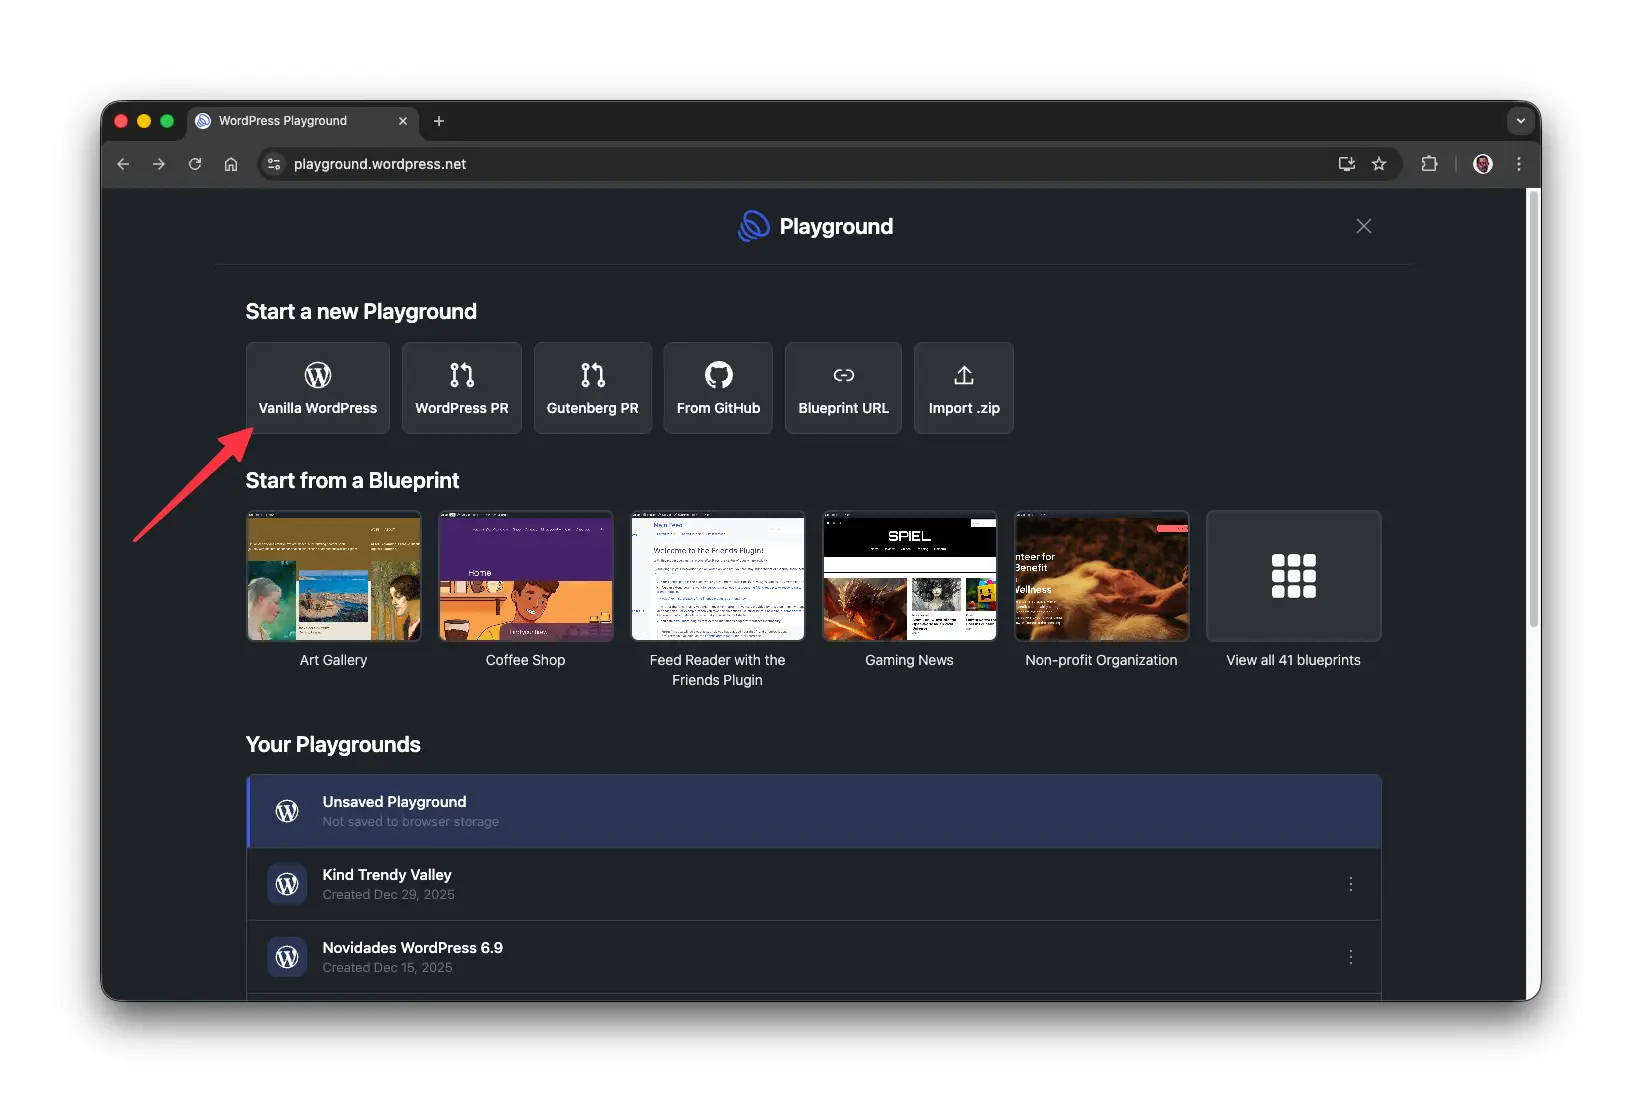Screen dimensions: 1642x1102
Task: Start a Gutenberg PR playground
Action: click(592, 388)
